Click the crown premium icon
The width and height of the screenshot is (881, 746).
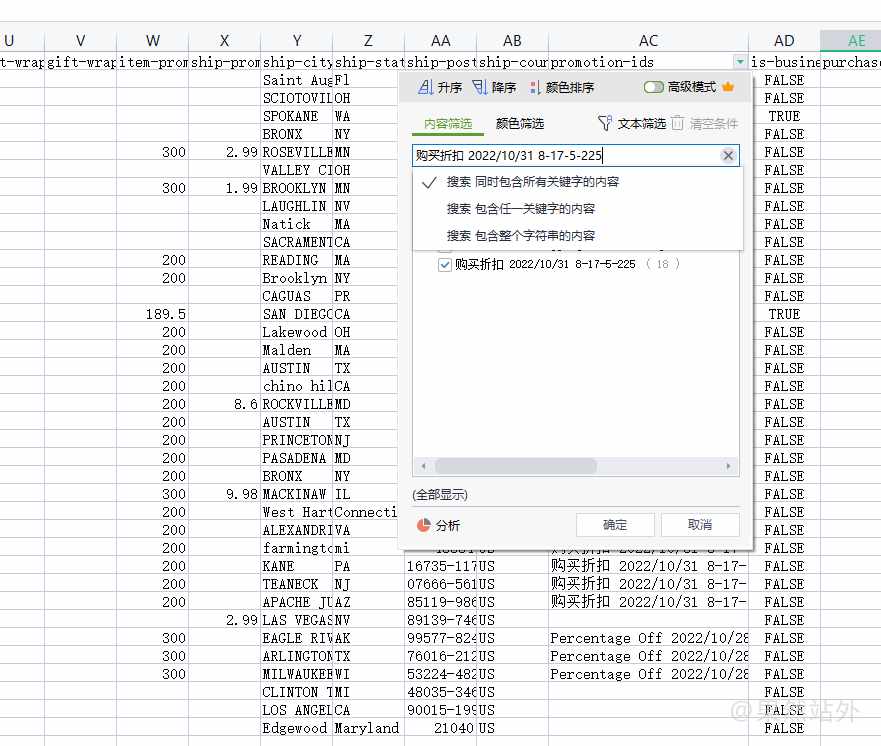point(728,87)
